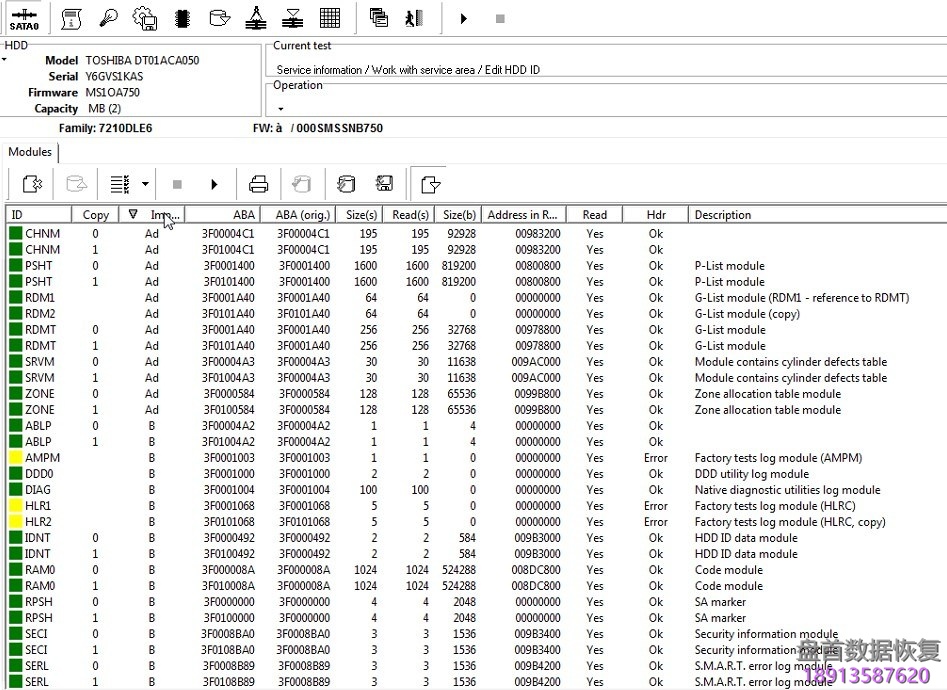Sort table by the ABA column header

coord(244,215)
